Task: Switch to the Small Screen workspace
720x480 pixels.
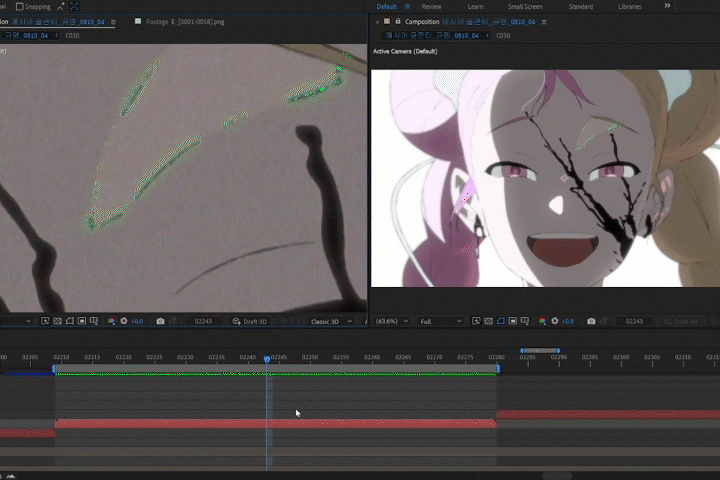Action: pyautogui.click(x=525, y=6)
